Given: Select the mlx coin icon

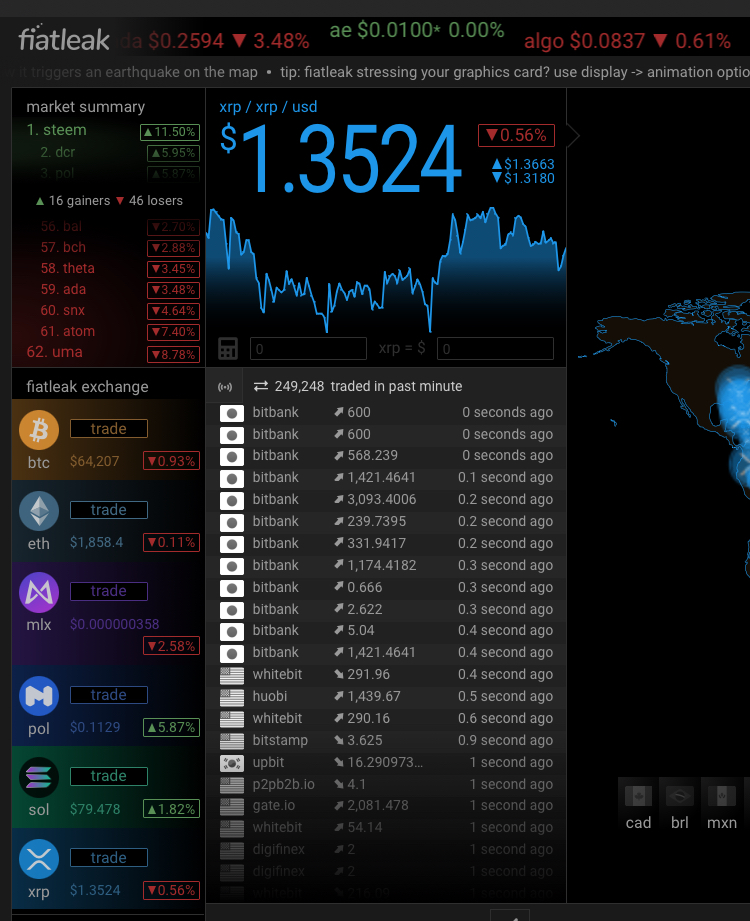Looking at the screenshot, I should (x=39, y=592).
